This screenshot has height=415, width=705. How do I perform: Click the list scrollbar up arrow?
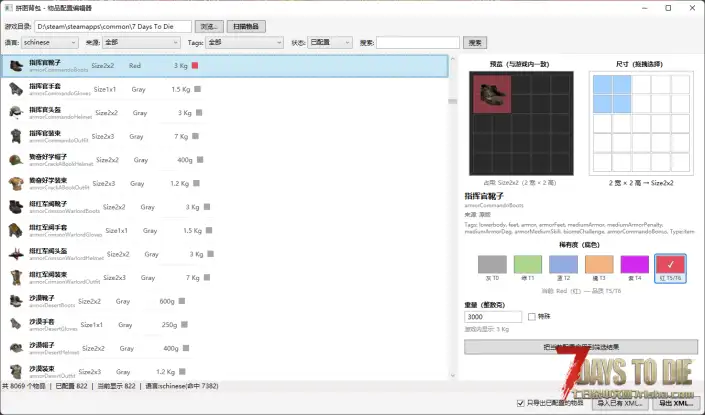point(452,59)
